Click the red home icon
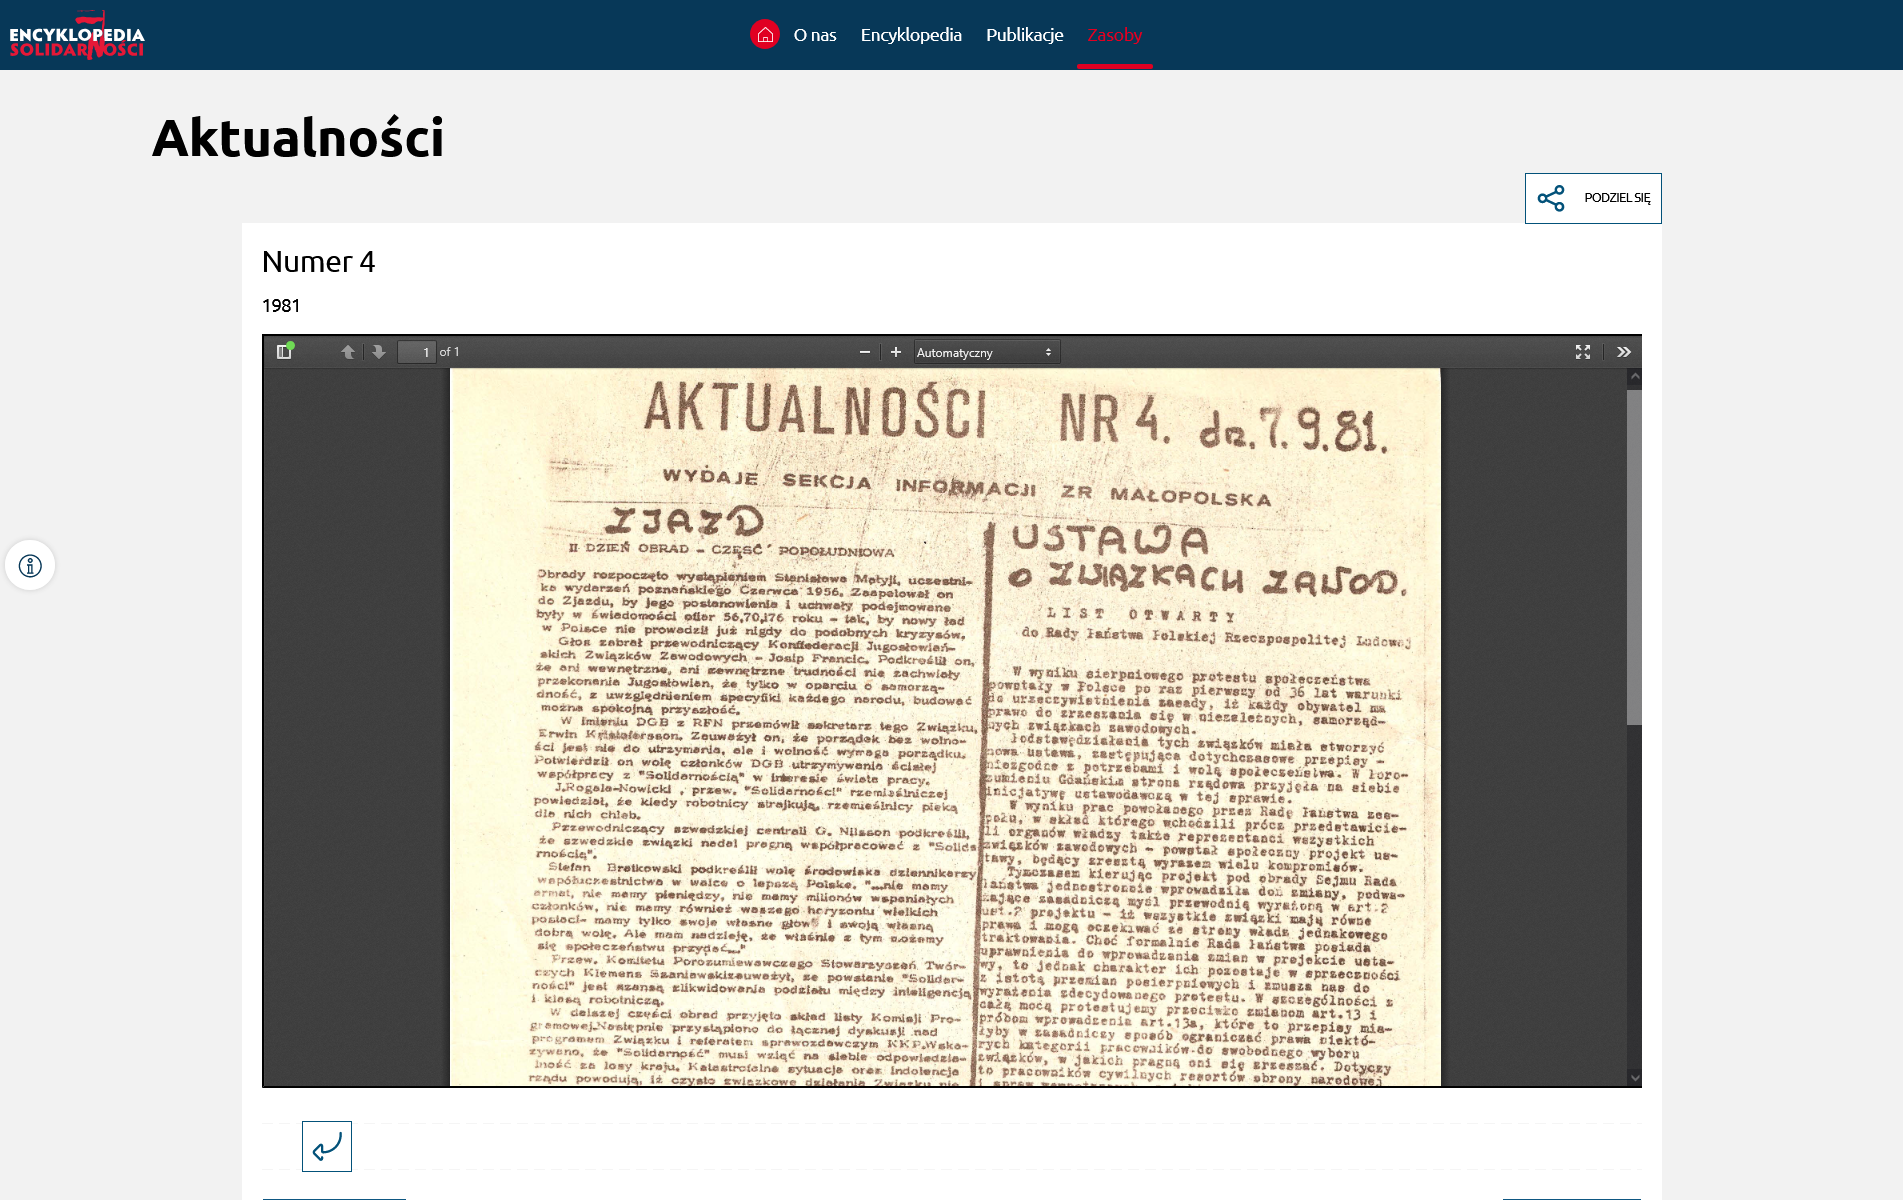 click(765, 35)
